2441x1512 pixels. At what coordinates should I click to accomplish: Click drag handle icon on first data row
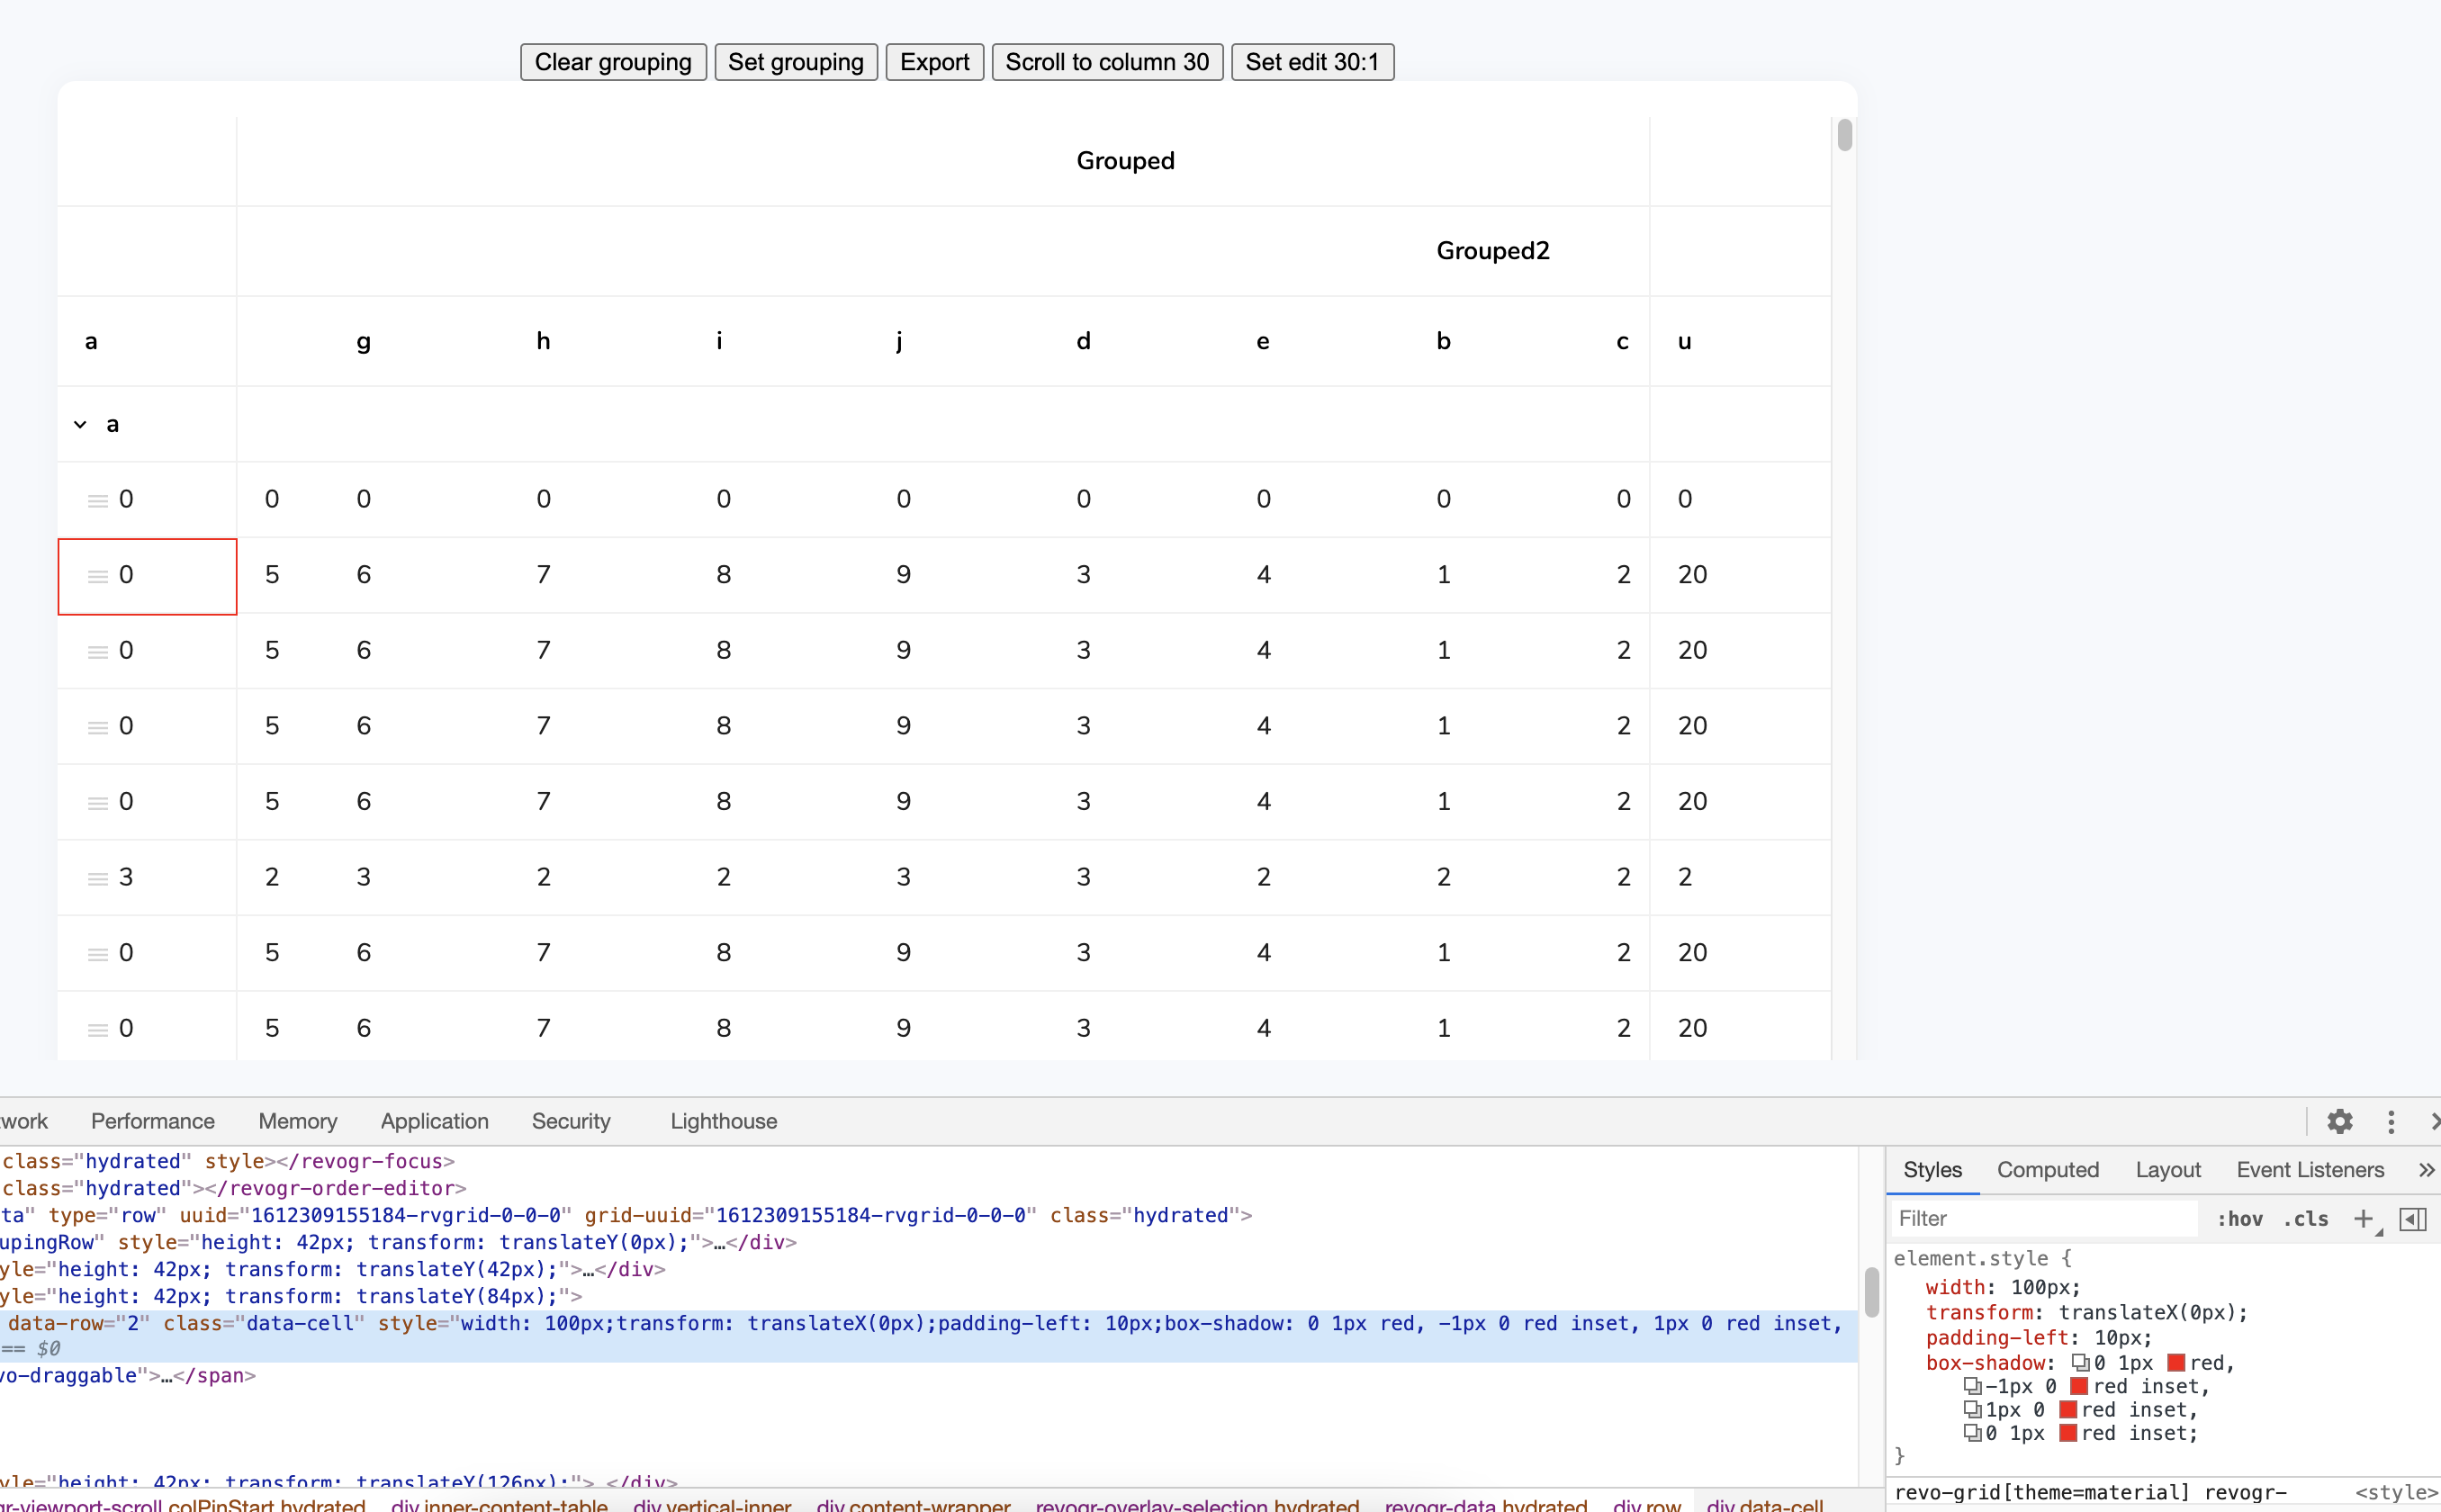(x=97, y=498)
